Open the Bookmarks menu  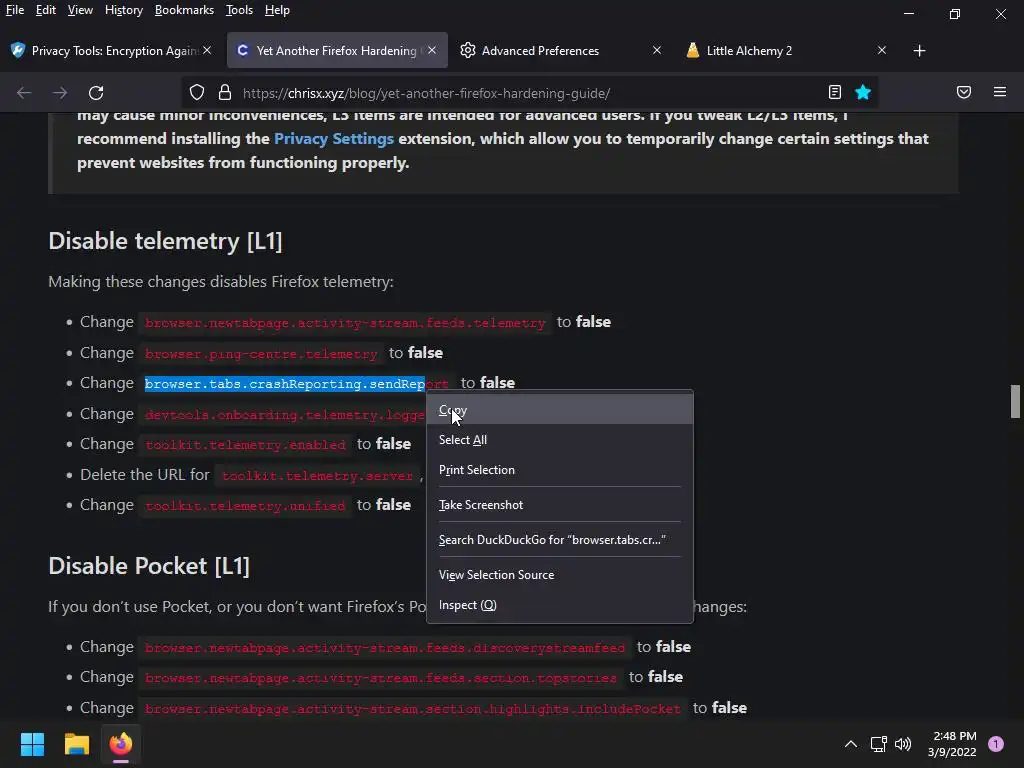(184, 10)
